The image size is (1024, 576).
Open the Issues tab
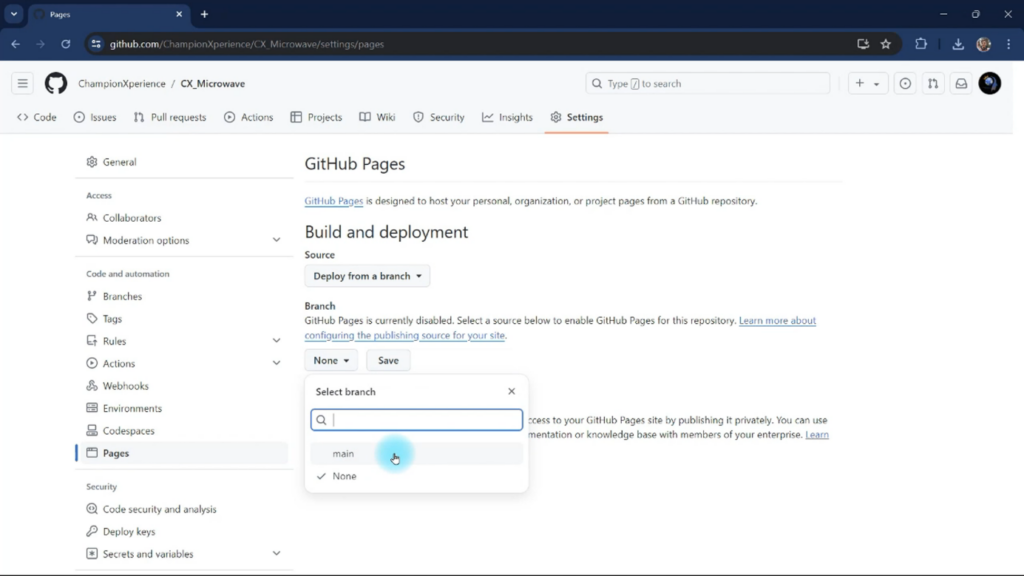click(95, 117)
